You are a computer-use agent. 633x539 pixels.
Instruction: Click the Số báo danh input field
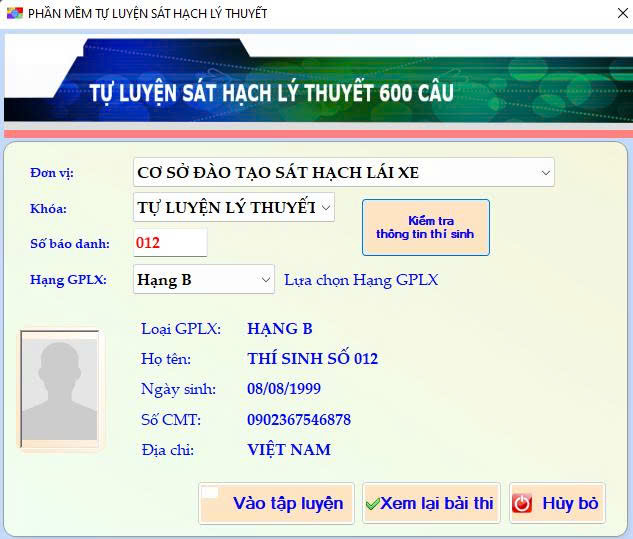tap(170, 243)
